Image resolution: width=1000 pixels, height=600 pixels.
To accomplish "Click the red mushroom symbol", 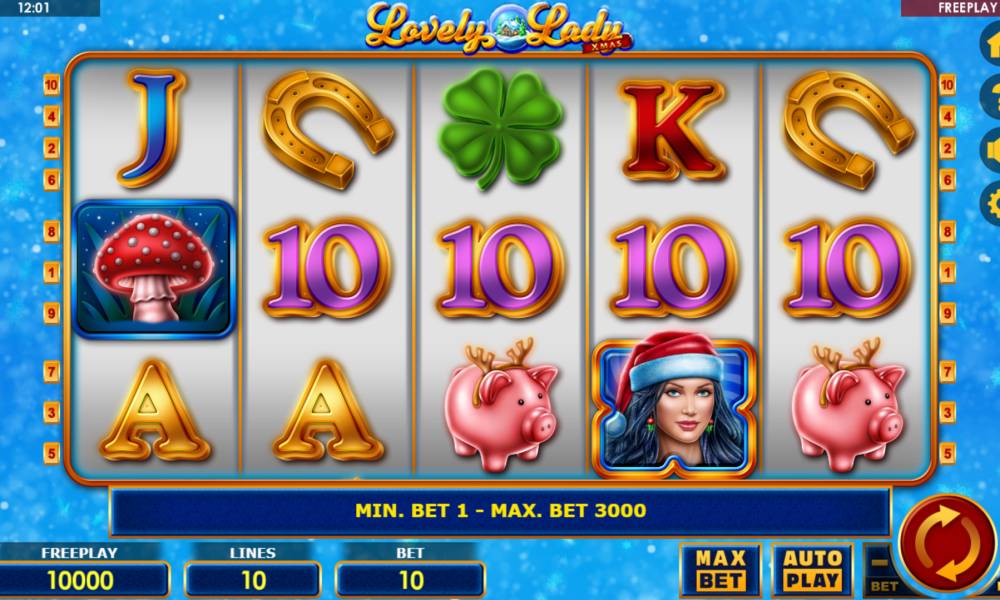I will point(154,268).
